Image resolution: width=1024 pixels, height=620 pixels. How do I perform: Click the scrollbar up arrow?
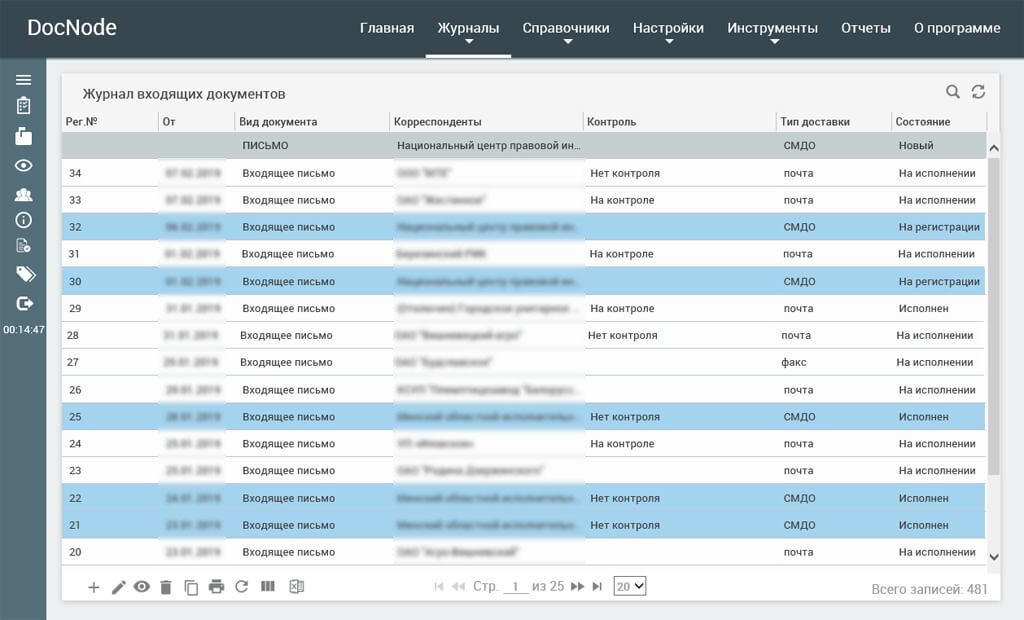point(993,148)
